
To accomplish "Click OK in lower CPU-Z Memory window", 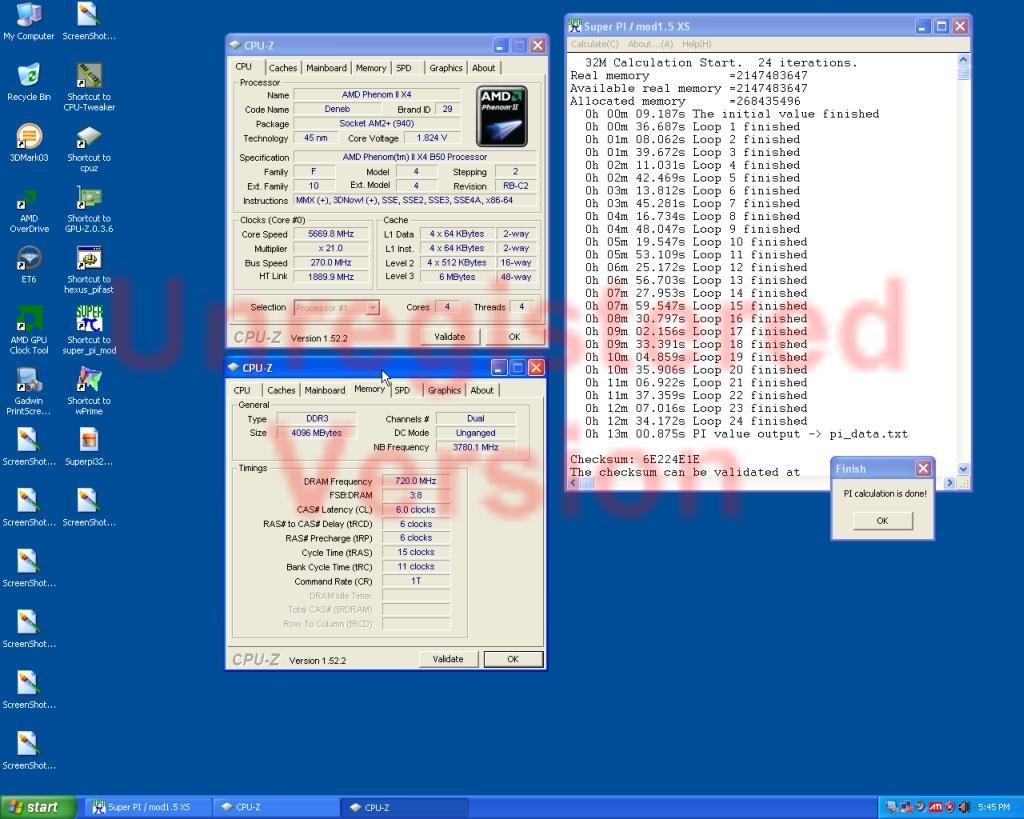I will [513, 659].
